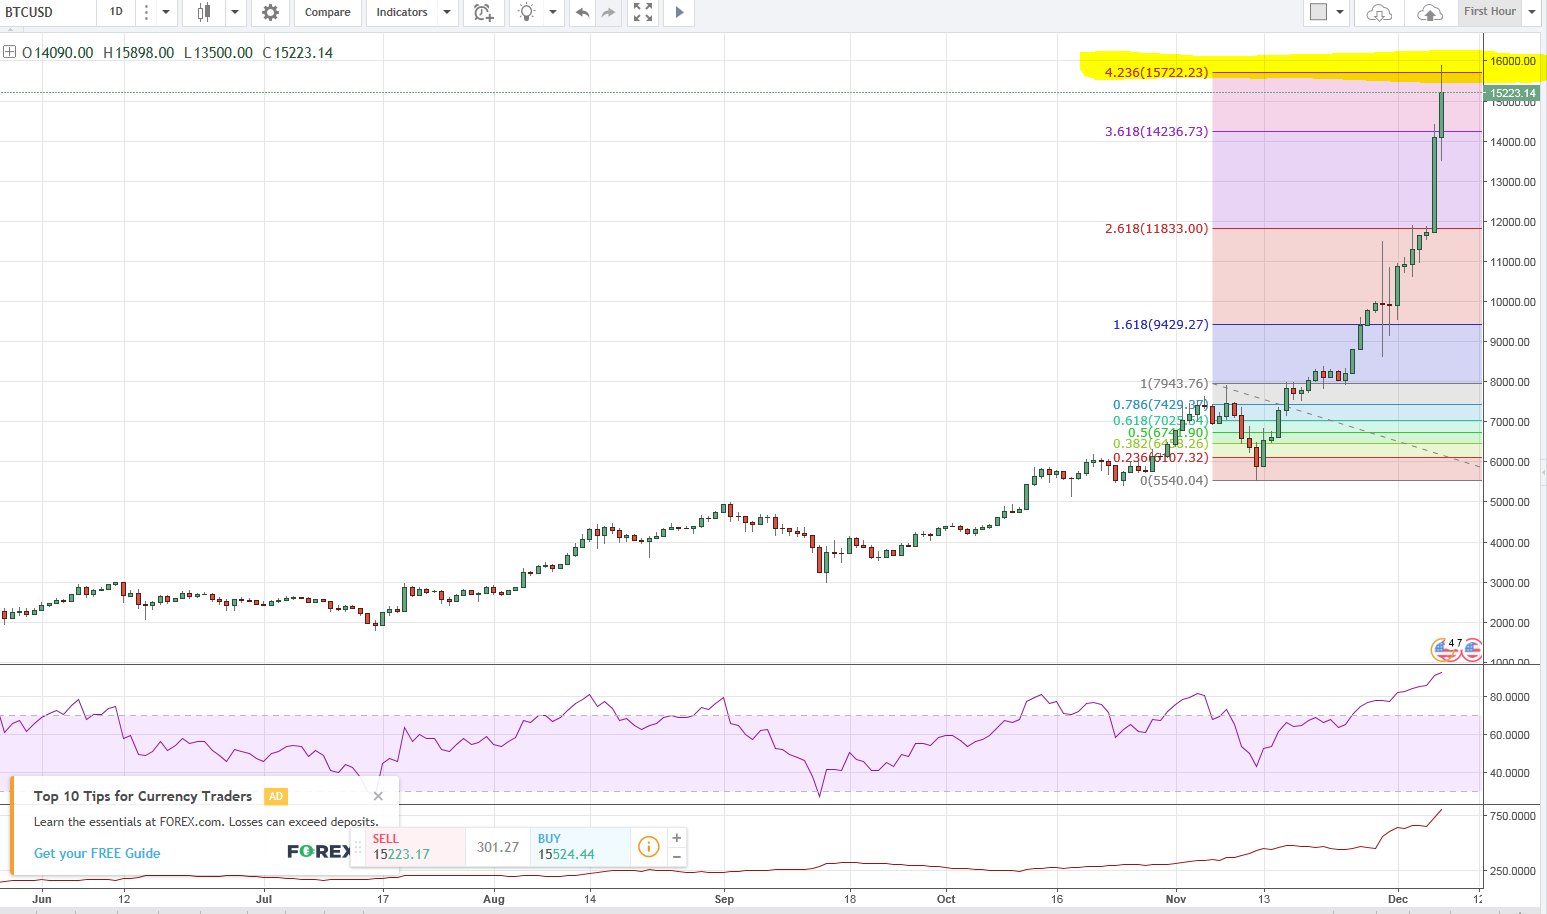Click the yellow AD badge
This screenshot has height=914, width=1547.
coord(276,796)
